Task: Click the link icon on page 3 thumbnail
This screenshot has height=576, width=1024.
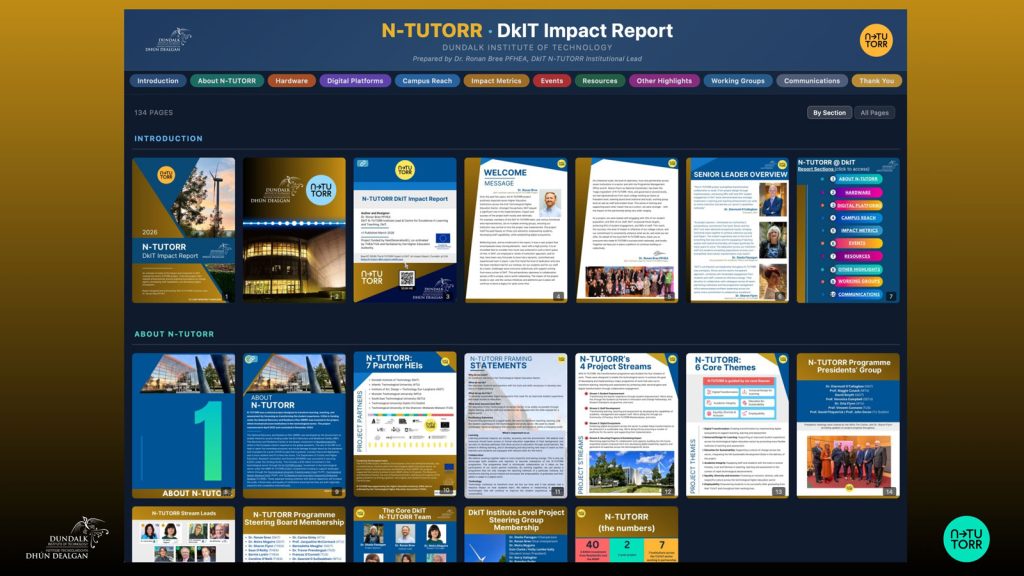Action: pyautogui.click(x=362, y=163)
